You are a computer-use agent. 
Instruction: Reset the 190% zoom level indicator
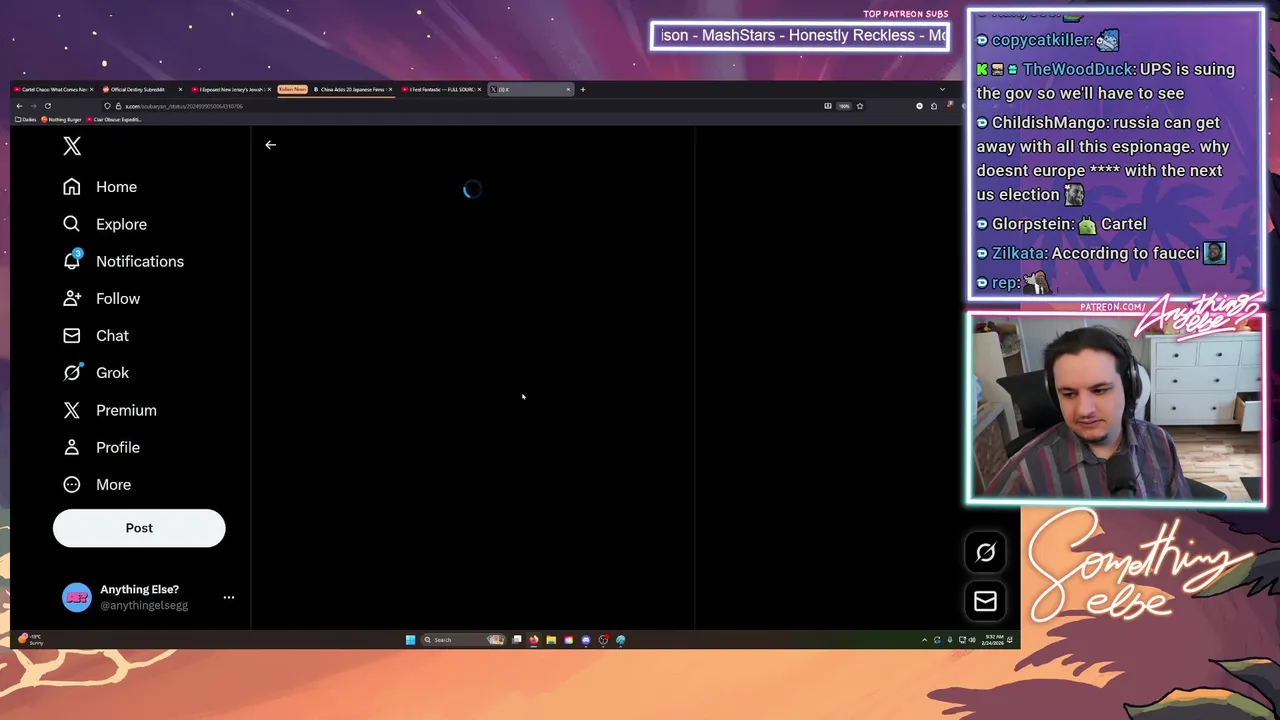(844, 106)
